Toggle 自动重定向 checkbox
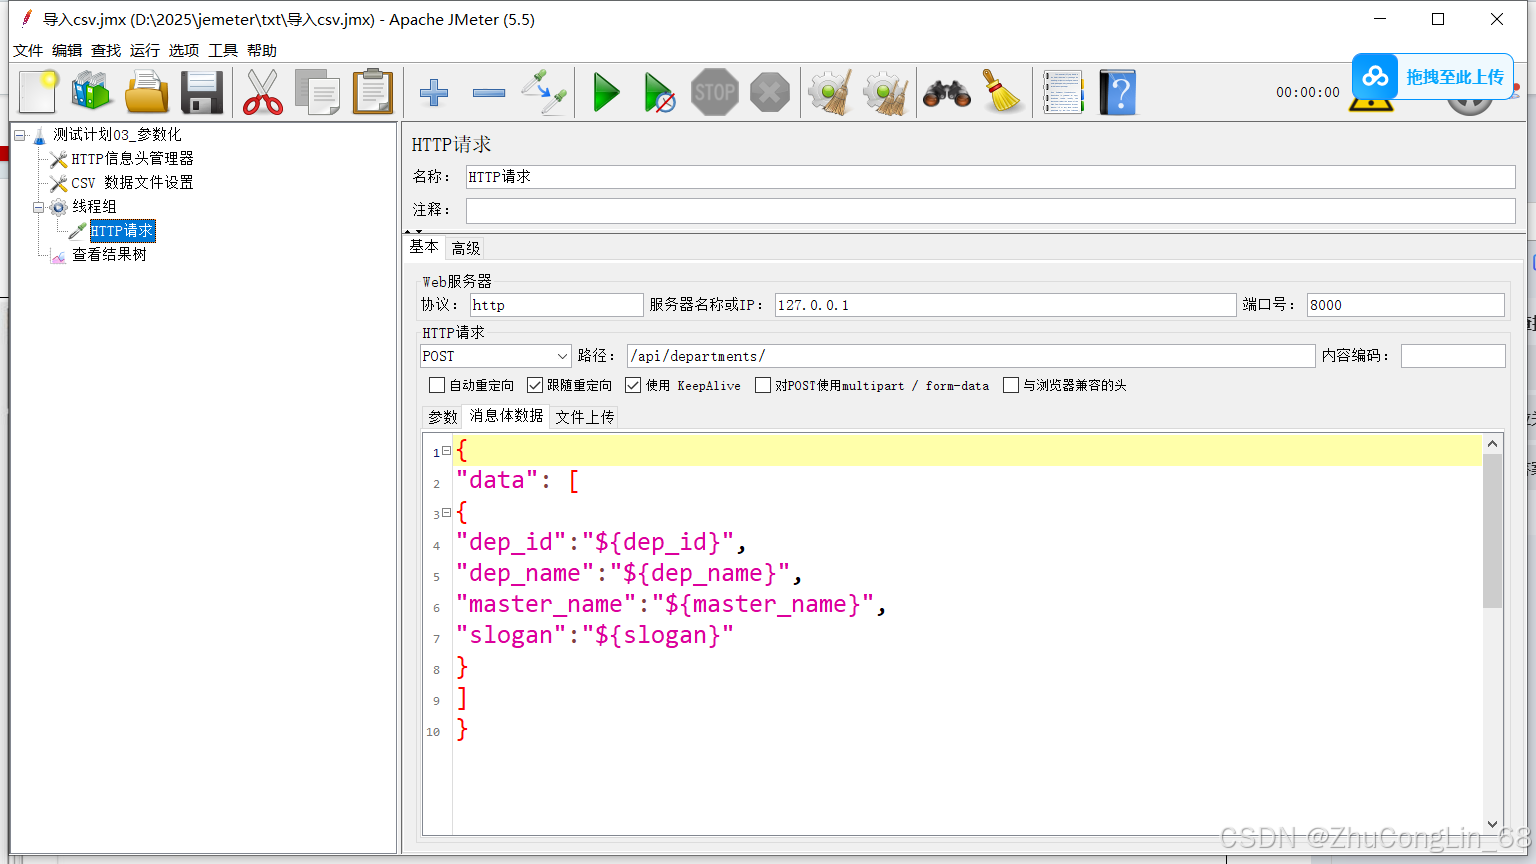 [x=437, y=385]
